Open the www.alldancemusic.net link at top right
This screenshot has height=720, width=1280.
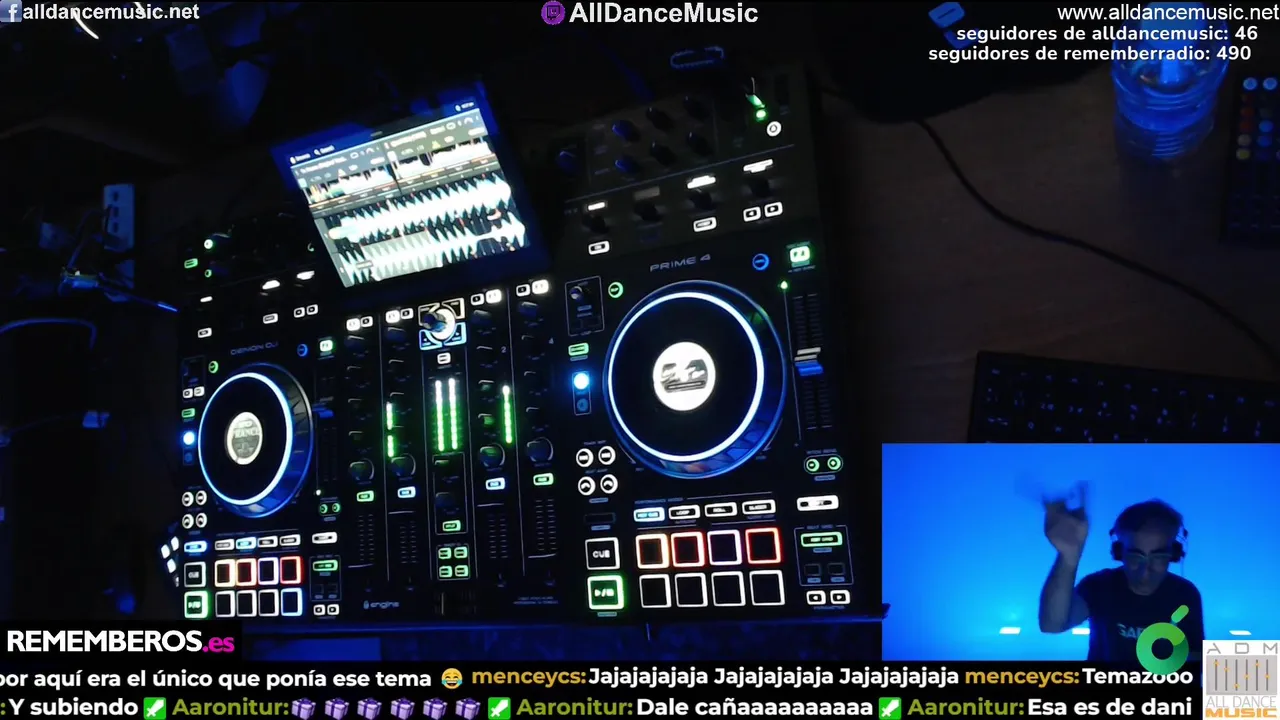pos(1168,12)
